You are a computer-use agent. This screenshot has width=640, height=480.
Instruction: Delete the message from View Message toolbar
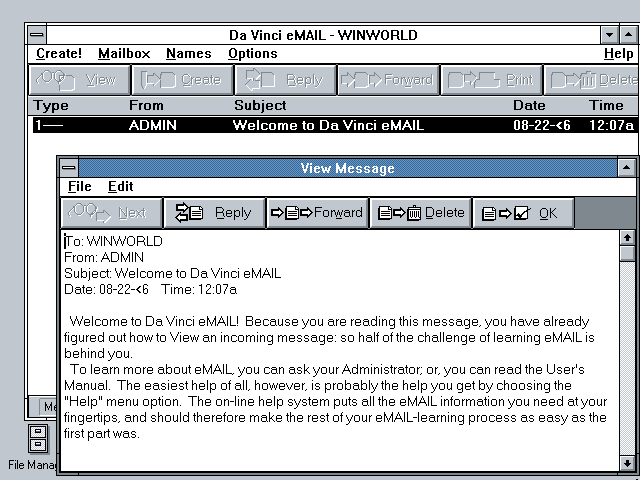coord(420,213)
